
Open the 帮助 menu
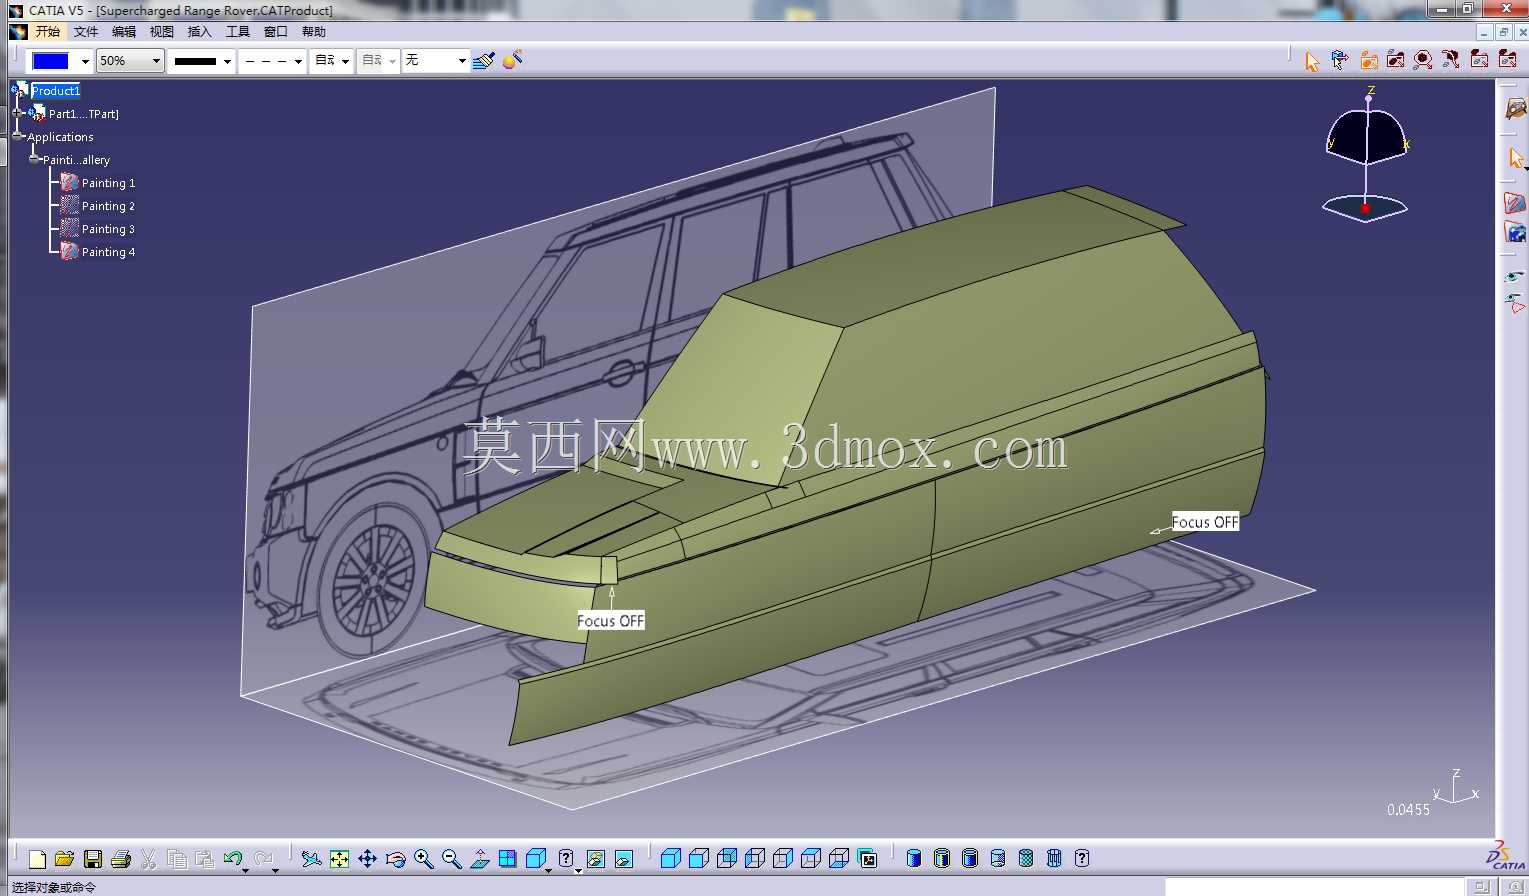coord(314,32)
